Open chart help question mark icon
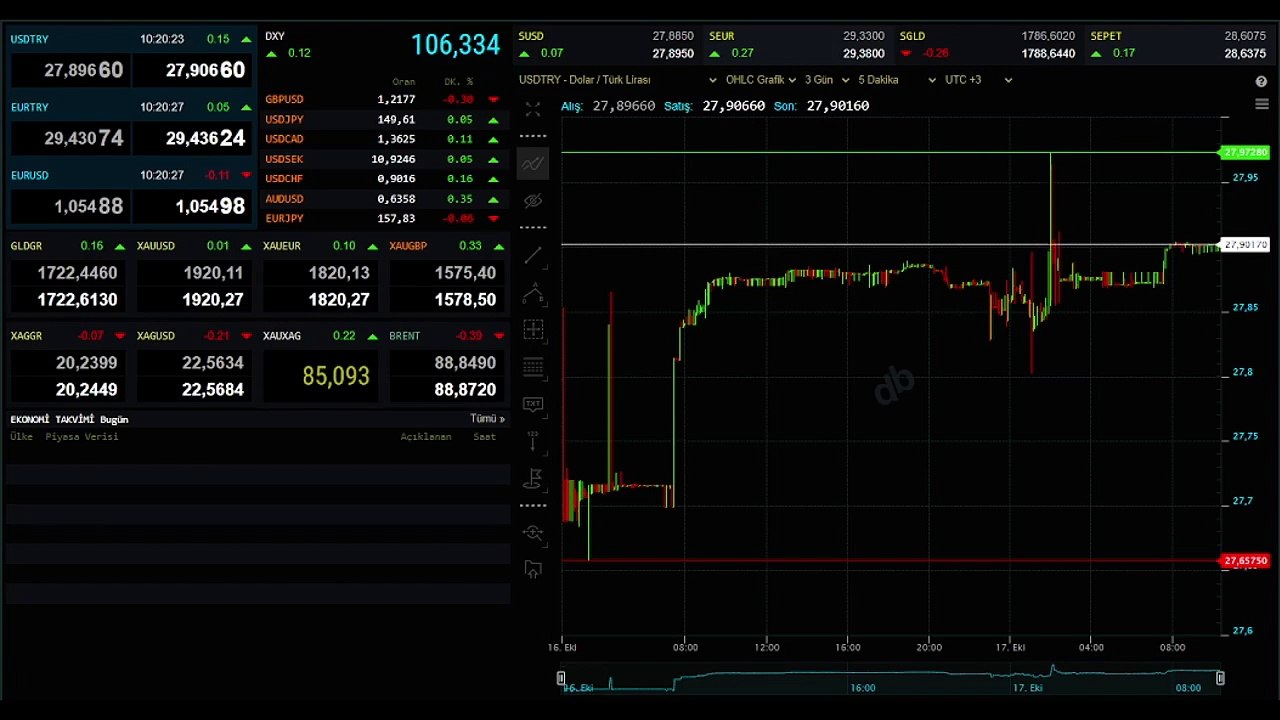Screen dimensions: 1280x720 (1261, 81)
